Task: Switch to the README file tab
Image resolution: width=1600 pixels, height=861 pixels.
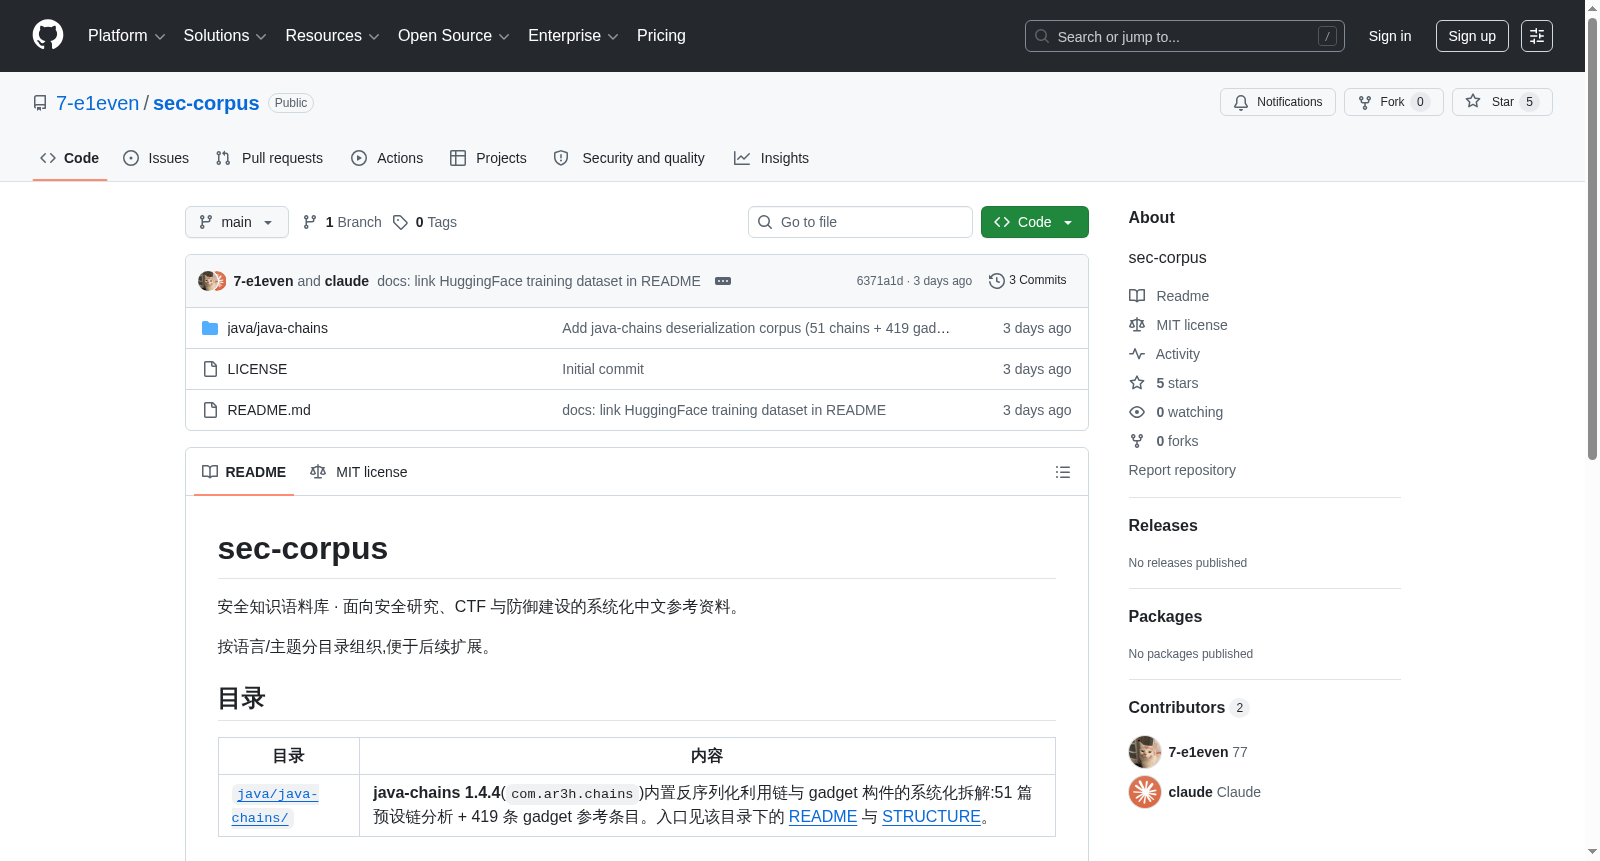Action: [x=244, y=472]
